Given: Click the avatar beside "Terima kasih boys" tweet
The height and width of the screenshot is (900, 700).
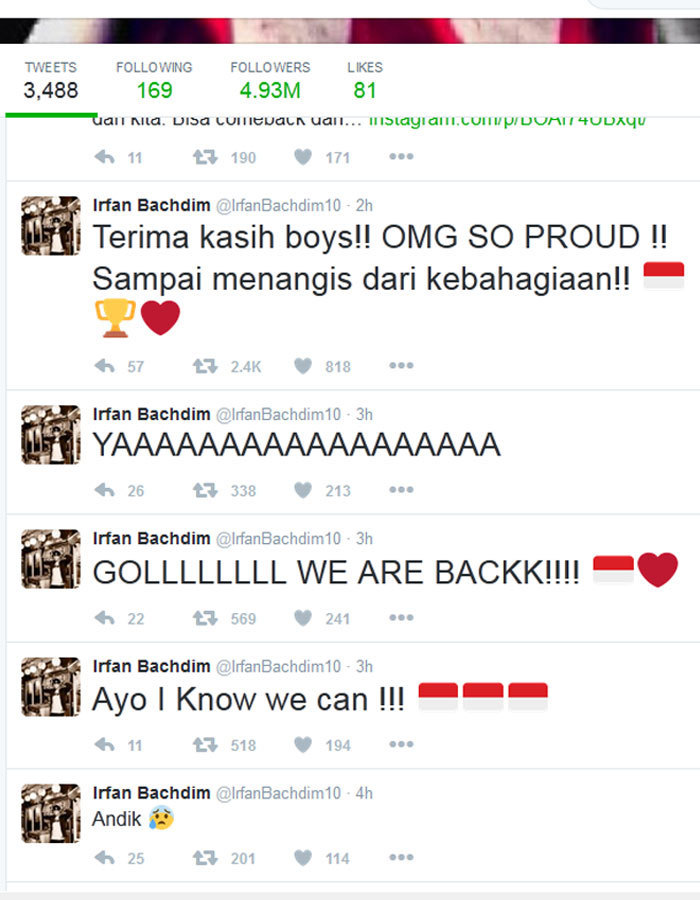Looking at the screenshot, I should point(51,226).
